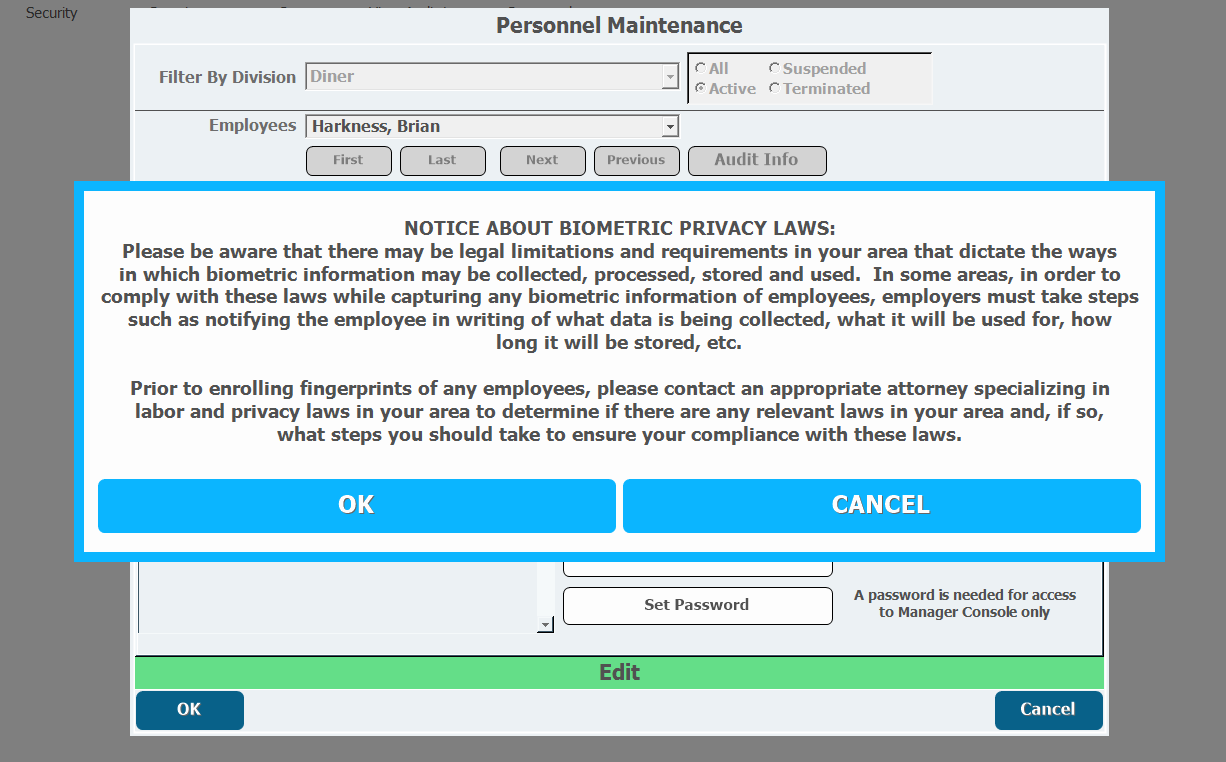Go to the Next employee

click(x=542, y=160)
